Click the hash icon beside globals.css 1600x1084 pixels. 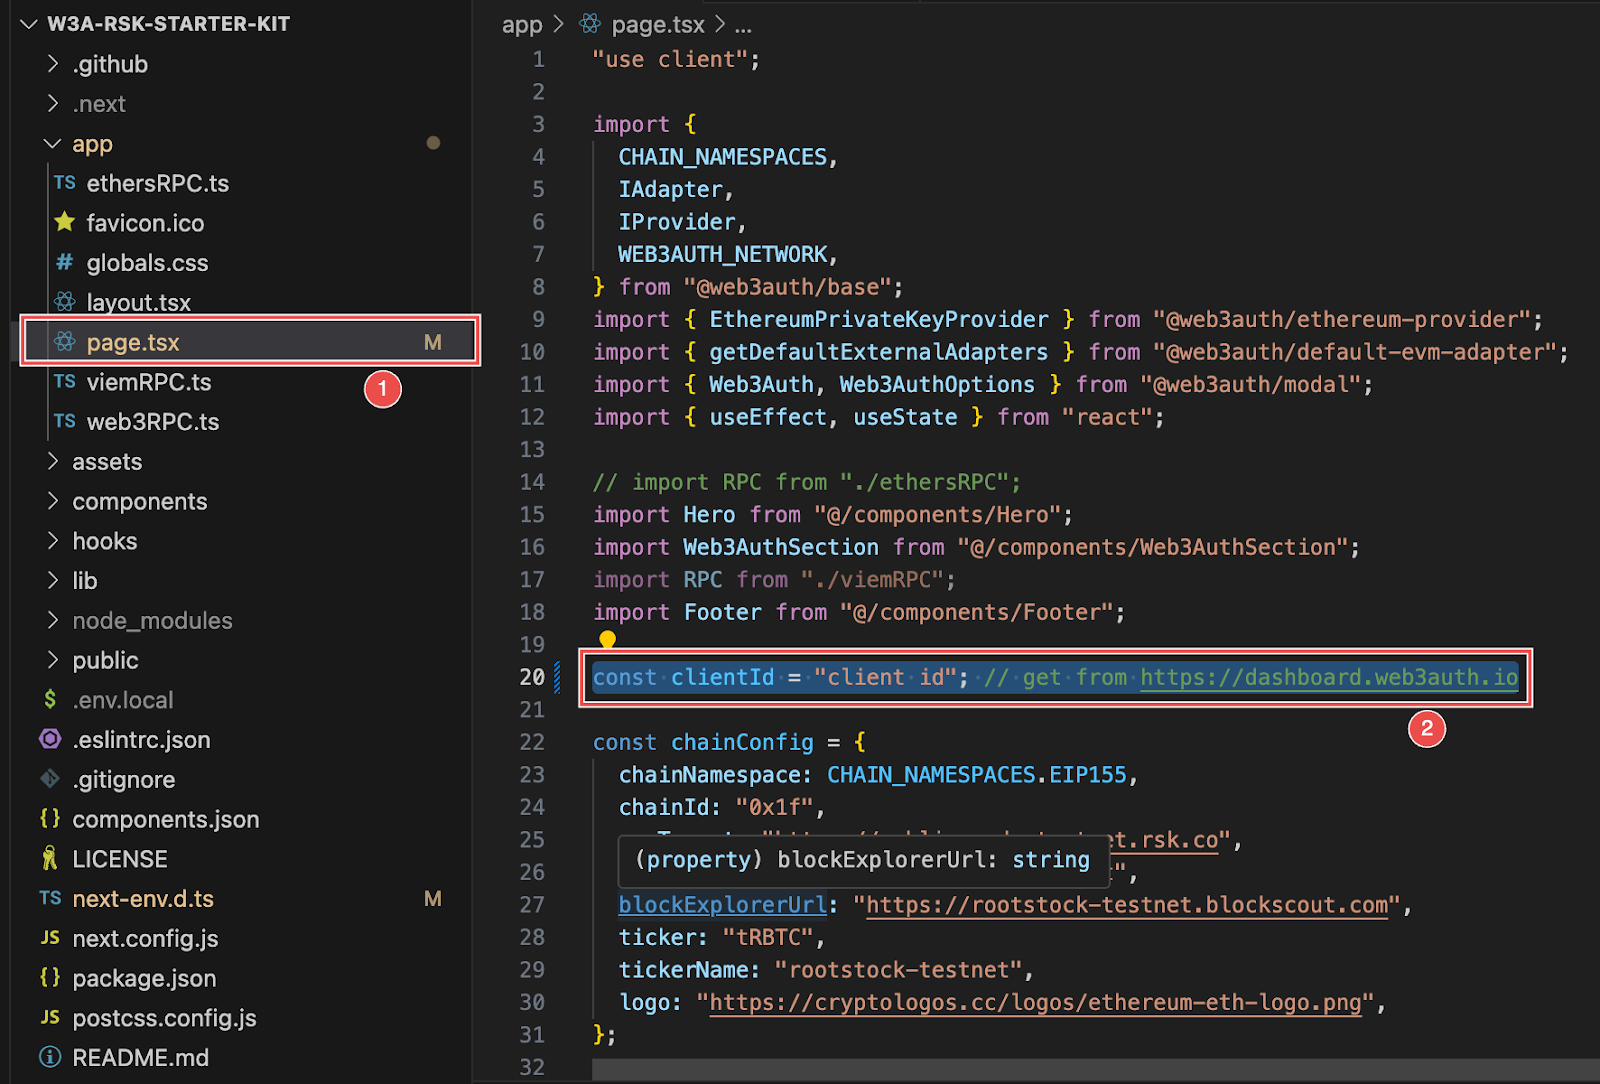tap(65, 262)
